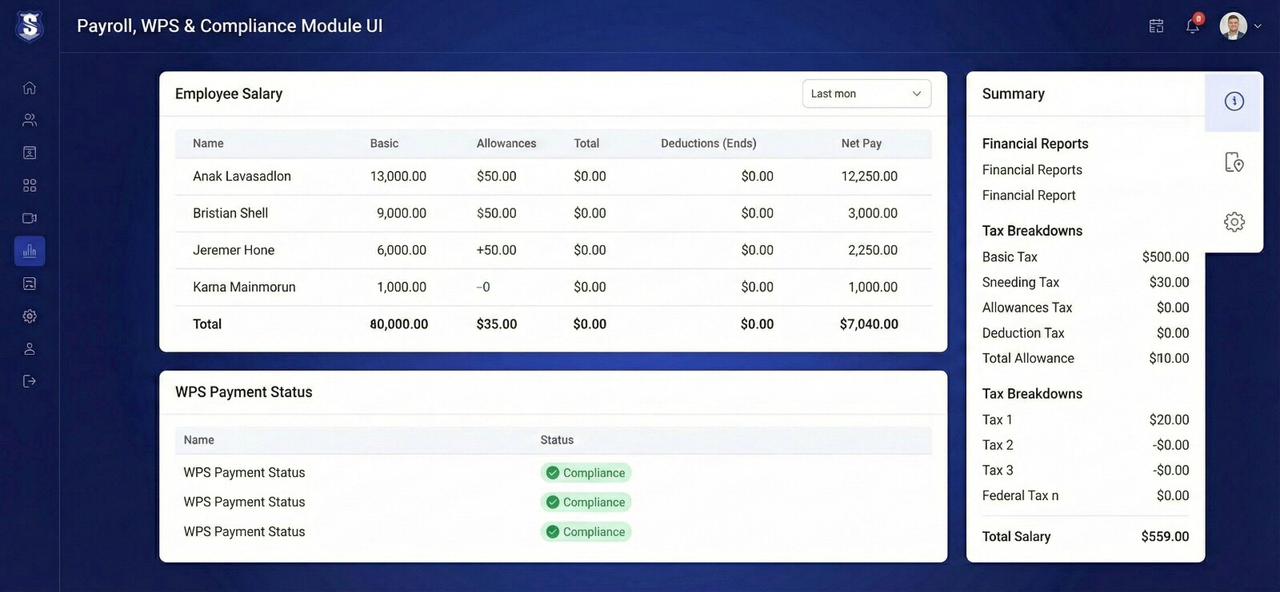The image size is (1280, 592).
Task: Click the Total Salary amount '$559.00'
Action: click(1165, 537)
